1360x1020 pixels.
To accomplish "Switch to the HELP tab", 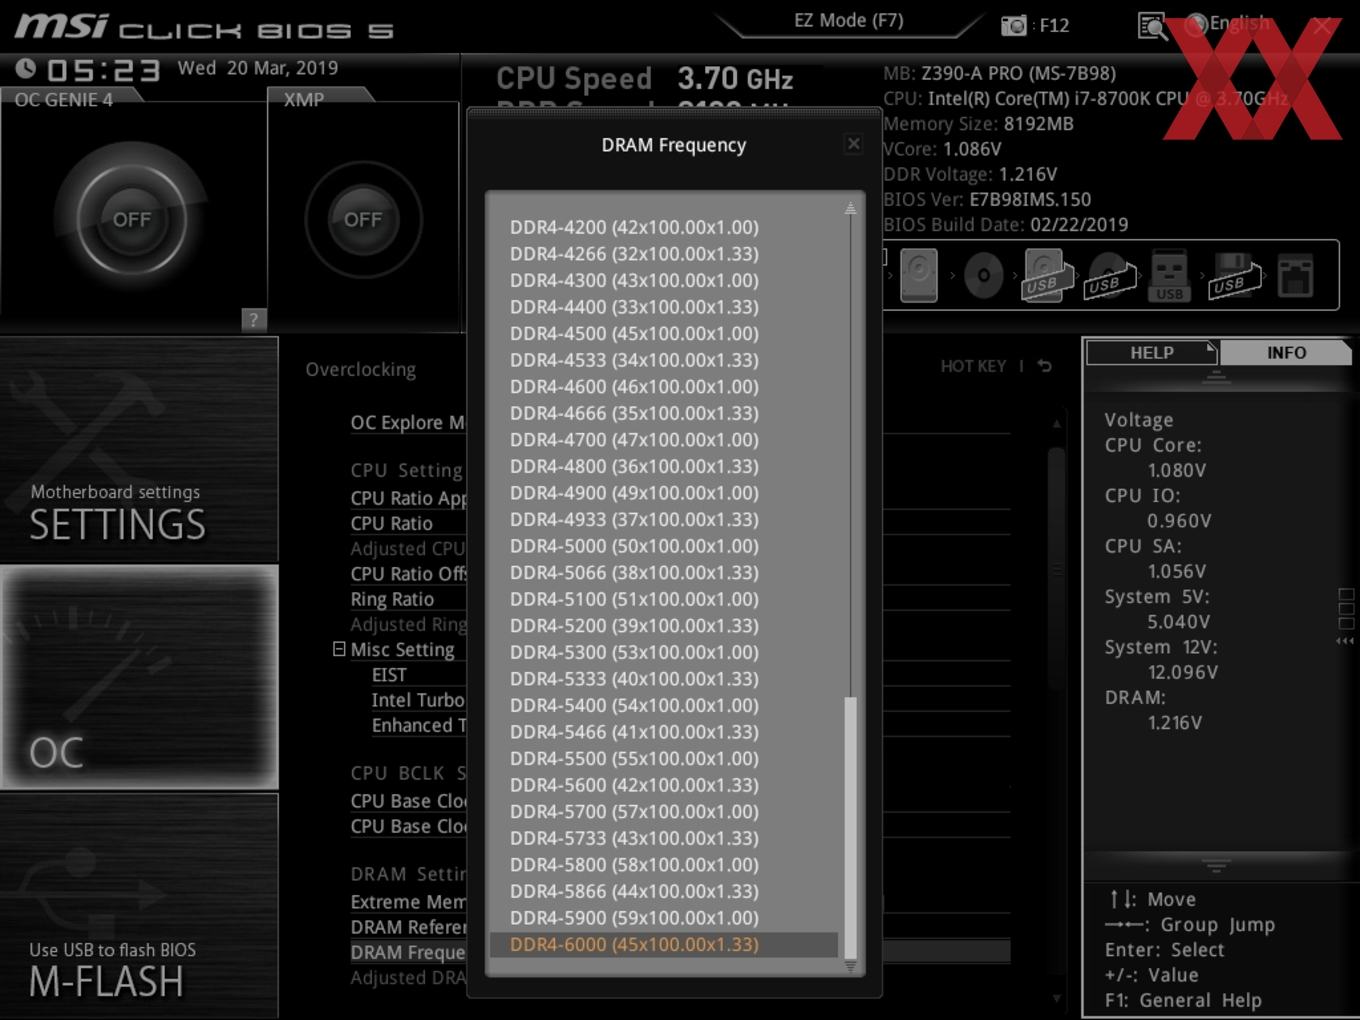I will pyautogui.click(x=1151, y=352).
